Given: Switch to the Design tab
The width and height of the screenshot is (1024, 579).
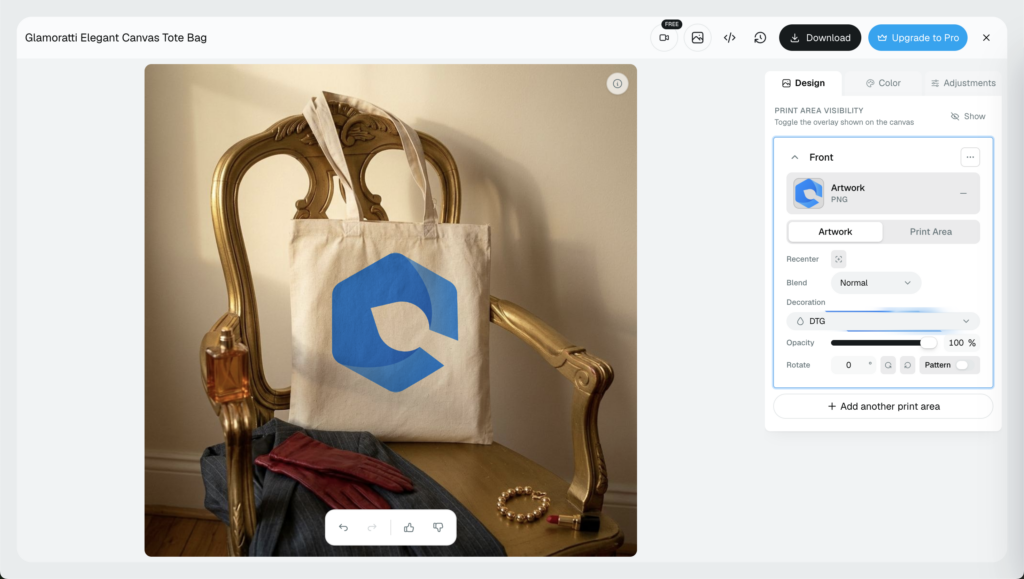Looking at the screenshot, I should click(803, 83).
